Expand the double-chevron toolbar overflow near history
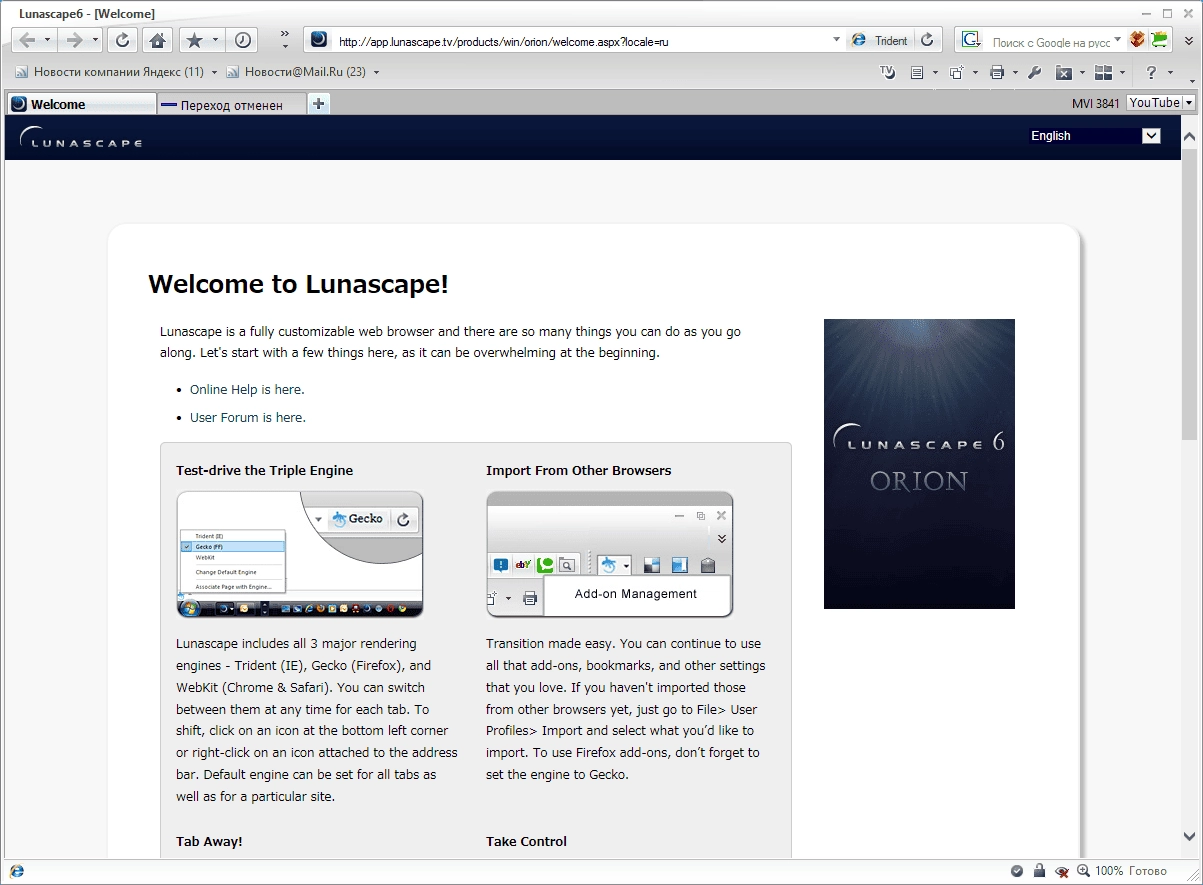Viewport: 1203px width, 885px height. (285, 40)
